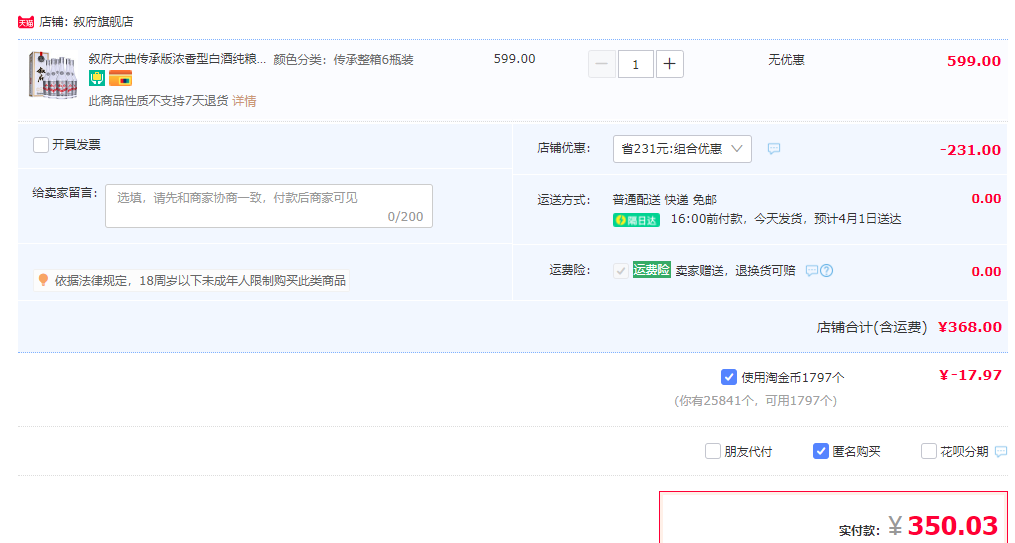
Task: Enable the 花呗分期 installment checkbox
Action: coord(929,451)
